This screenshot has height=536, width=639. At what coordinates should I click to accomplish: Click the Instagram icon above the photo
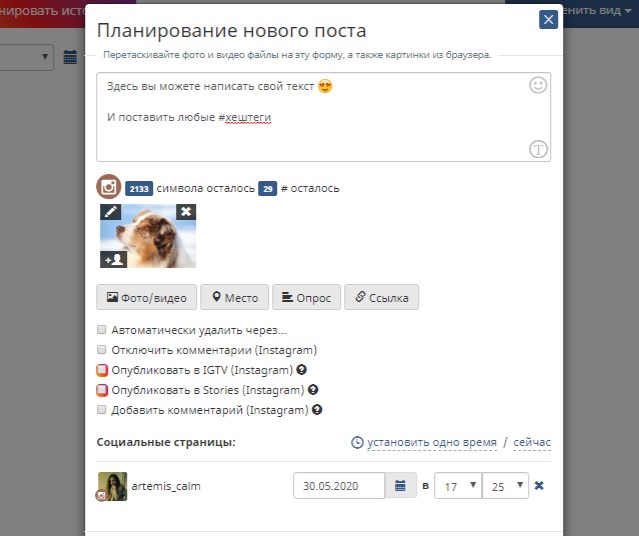click(x=108, y=187)
